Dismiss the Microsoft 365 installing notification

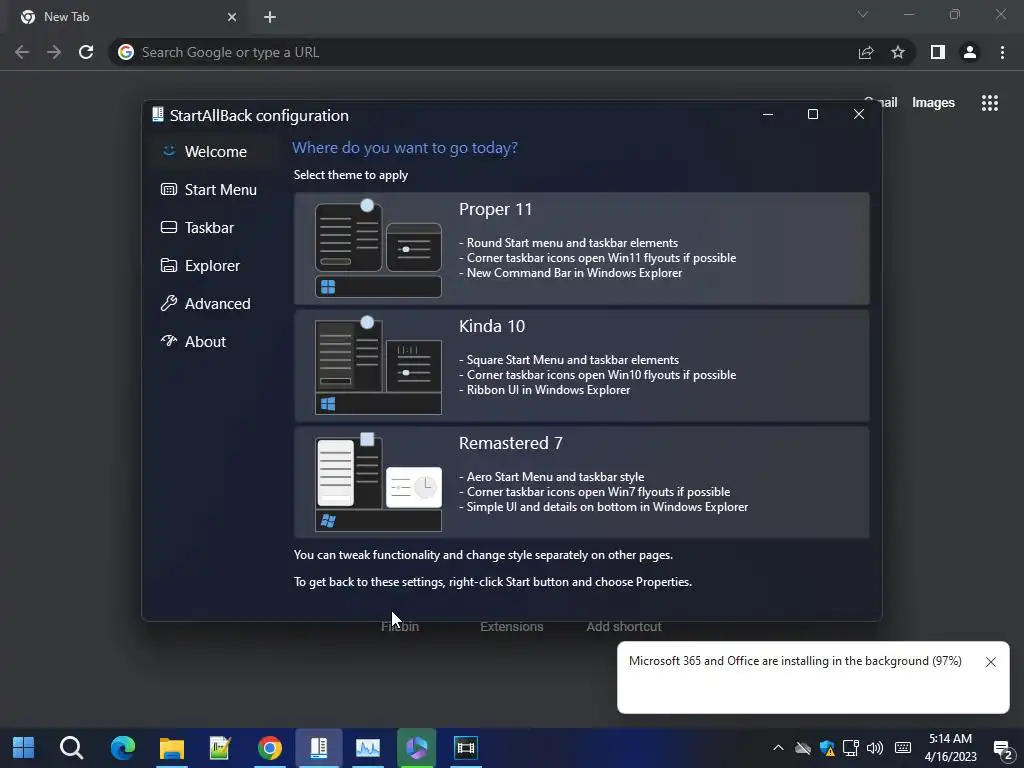pos(991,662)
